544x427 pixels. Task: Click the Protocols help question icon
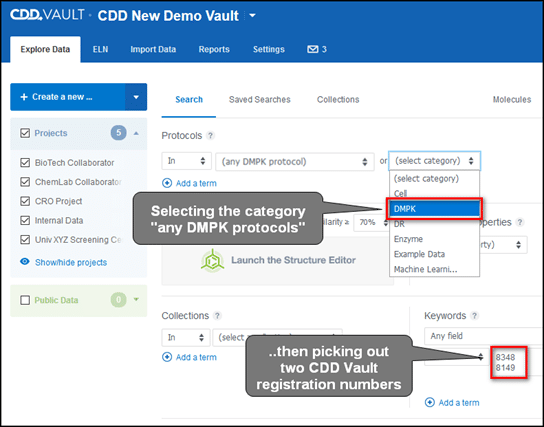pyautogui.click(x=210, y=136)
